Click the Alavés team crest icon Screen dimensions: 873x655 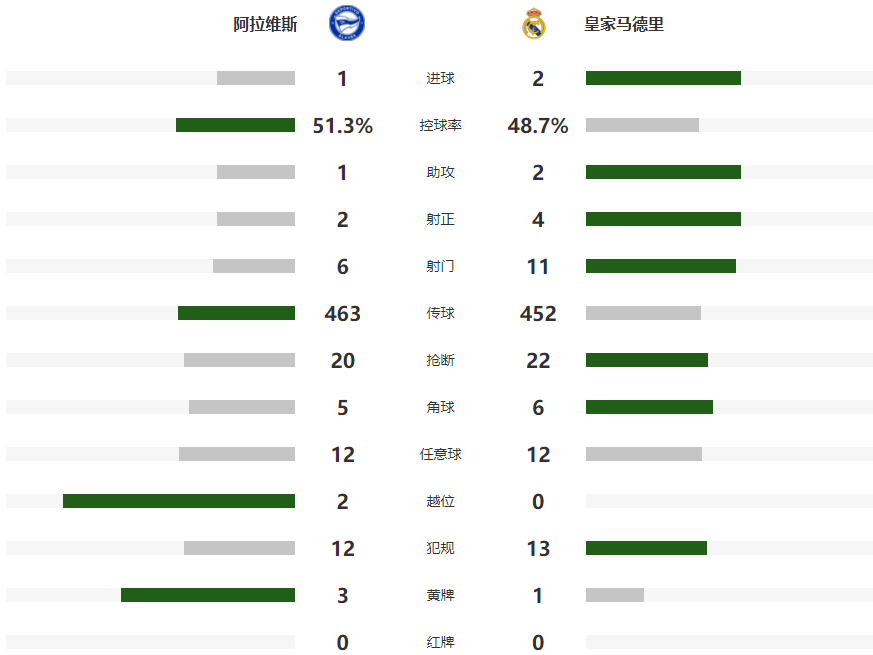(347, 24)
